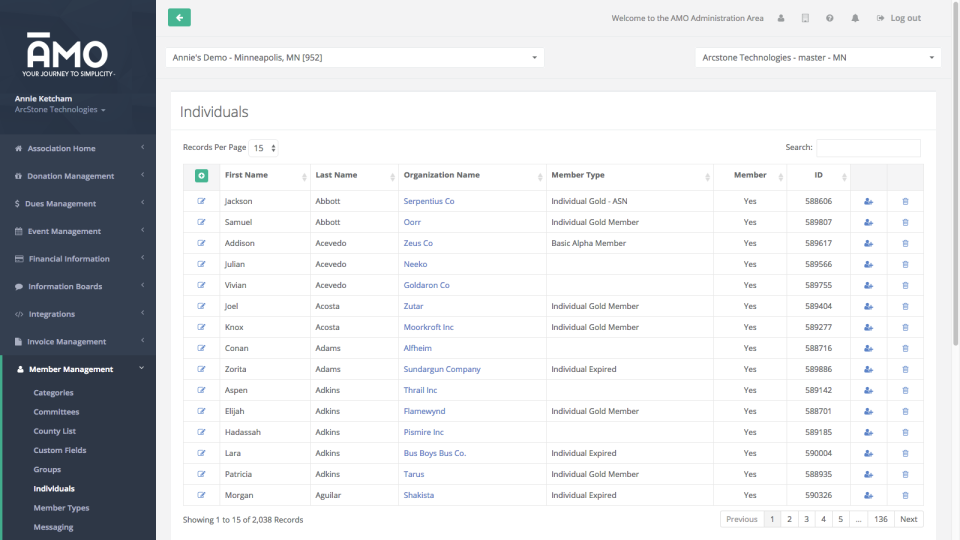Open Annie's Demo Minneapolis location dropdown
The height and width of the screenshot is (540, 960).
pyautogui.click(x=355, y=58)
